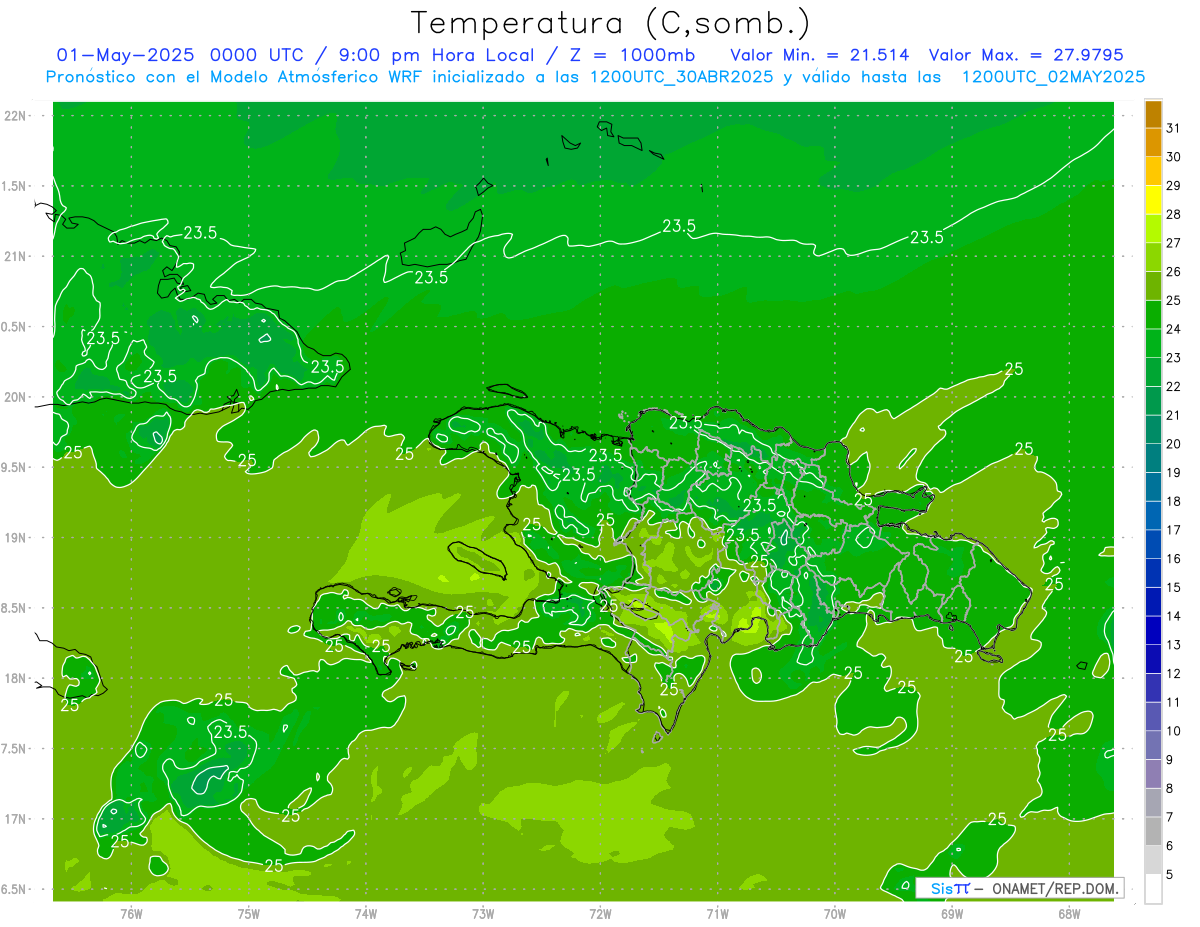Viewport: 1200px width, 927px height.
Task: Click the latitude axis label '18N'
Action: point(17,679)
